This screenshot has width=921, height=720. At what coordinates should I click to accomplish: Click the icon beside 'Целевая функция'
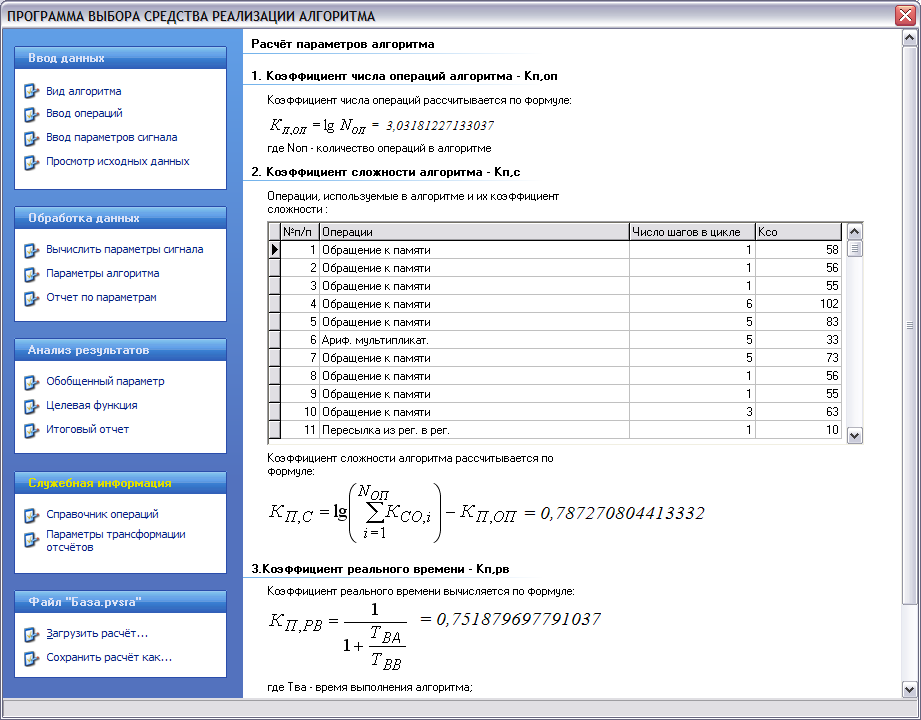[31, 406]
